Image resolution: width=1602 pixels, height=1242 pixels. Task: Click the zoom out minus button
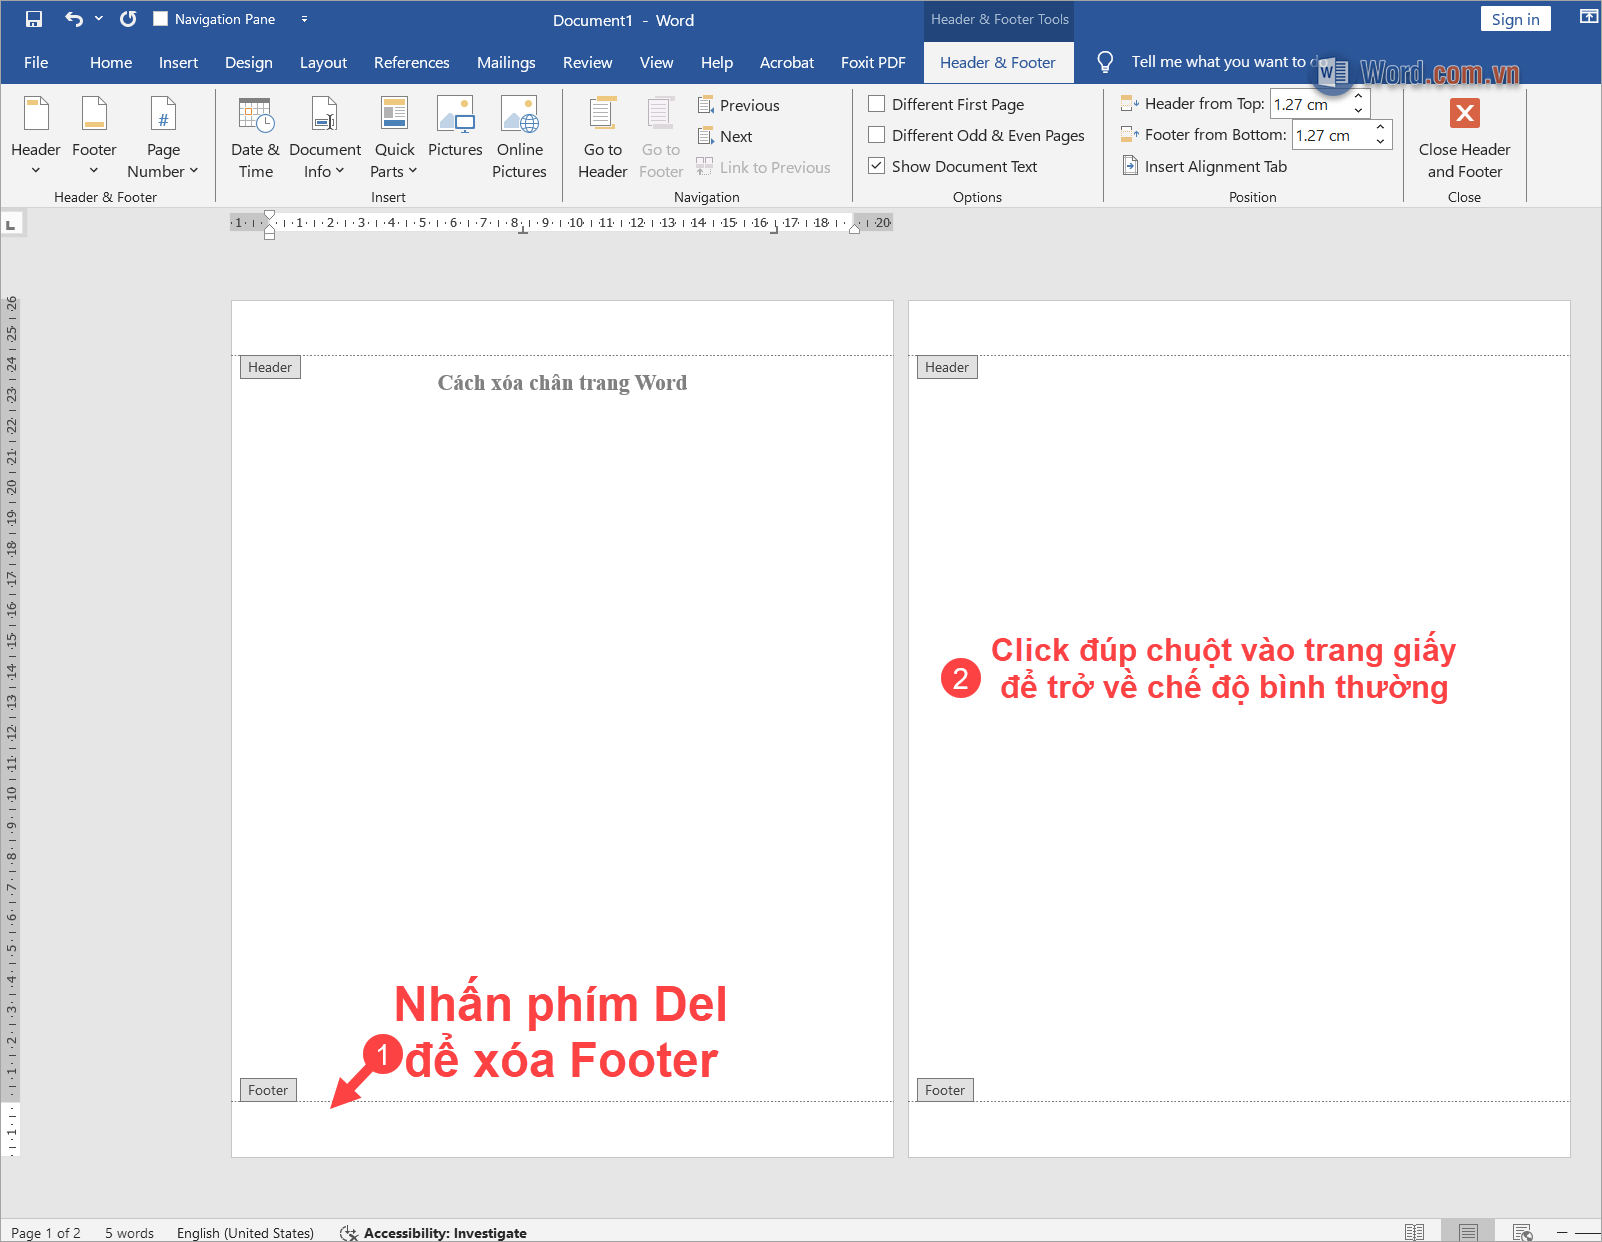coord(1561,1232)
